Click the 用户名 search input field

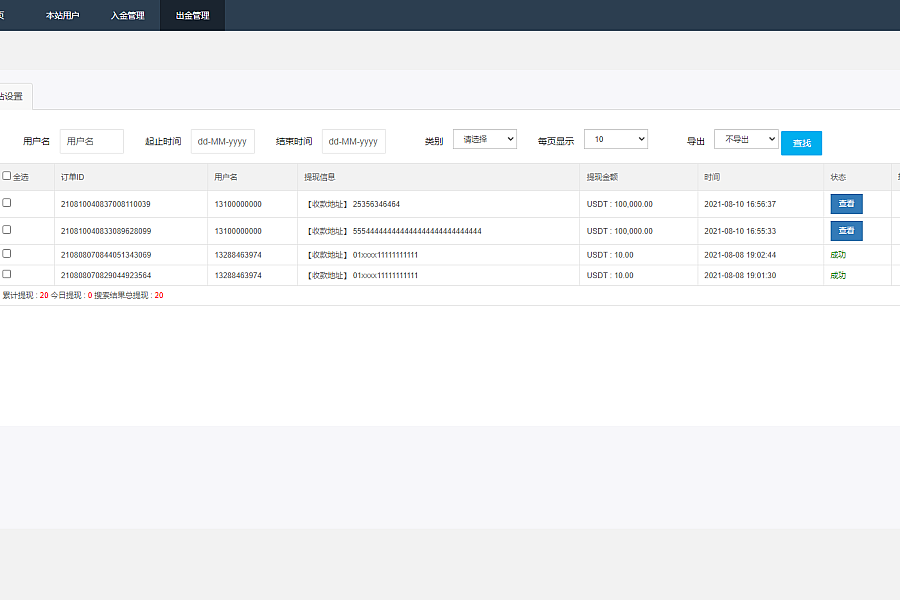pos(91,142)
